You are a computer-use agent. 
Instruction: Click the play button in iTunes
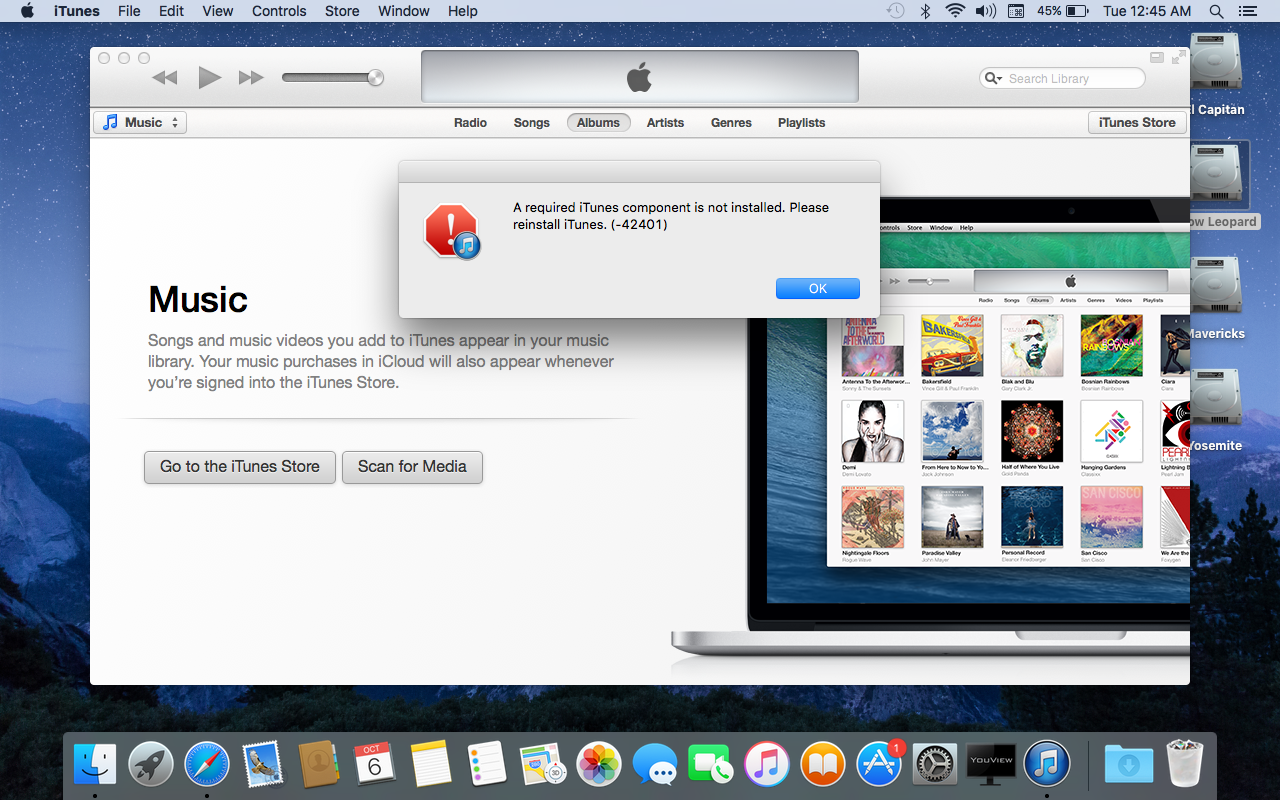(209, 77)
